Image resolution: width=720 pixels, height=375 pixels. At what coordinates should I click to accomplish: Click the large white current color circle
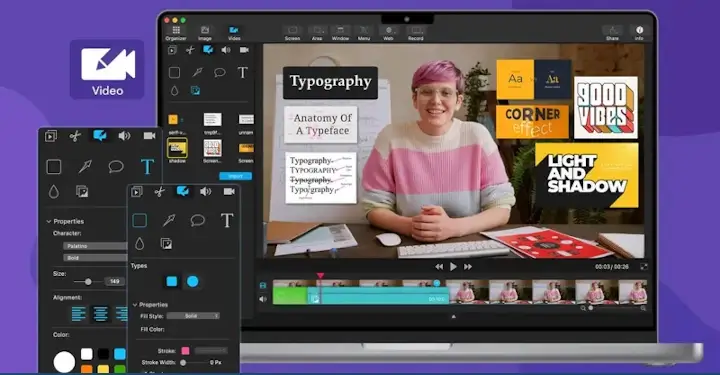click(x=64, y=362)
